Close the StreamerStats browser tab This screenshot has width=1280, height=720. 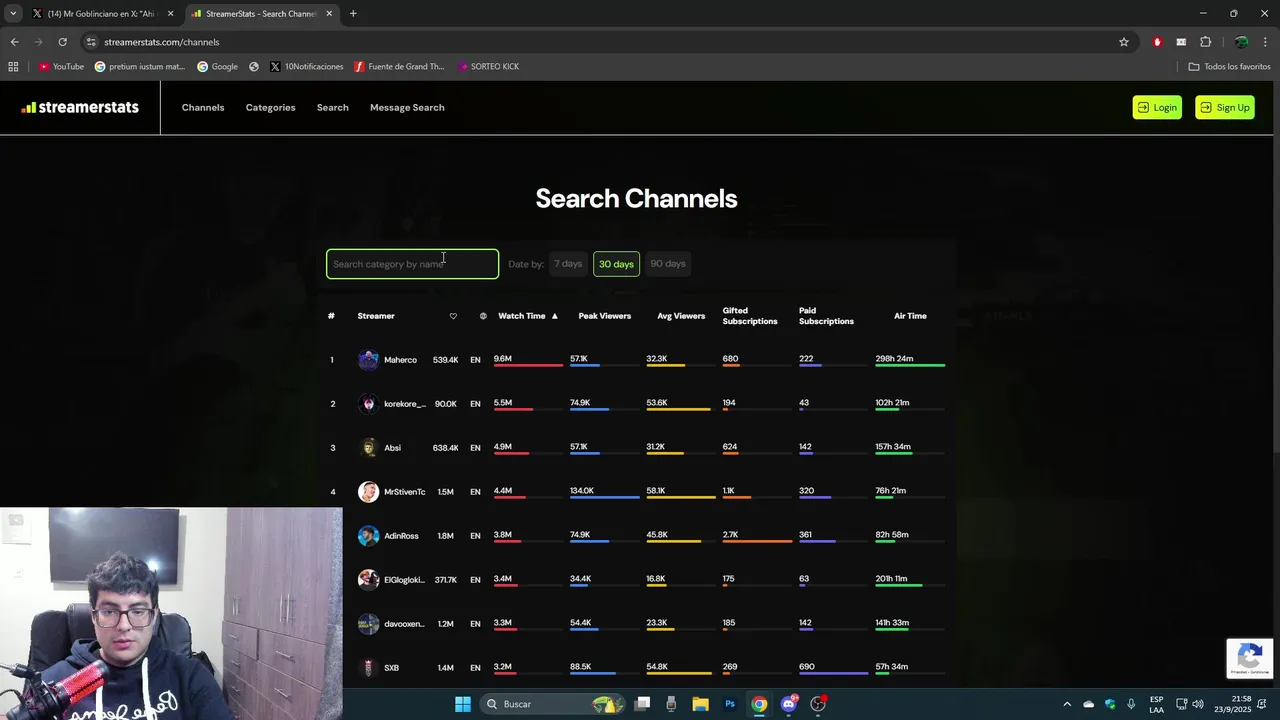click(329, 14)
